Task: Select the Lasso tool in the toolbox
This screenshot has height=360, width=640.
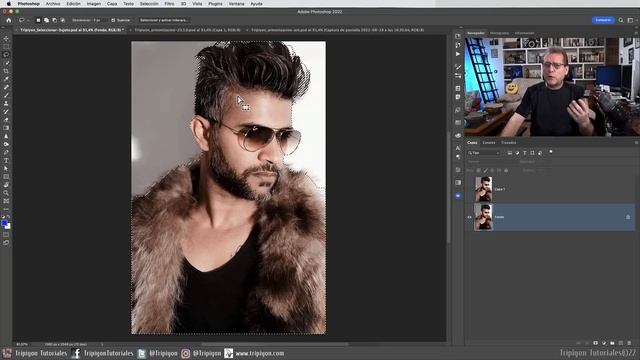Action: pyautogui.click(x=6, y=55)
